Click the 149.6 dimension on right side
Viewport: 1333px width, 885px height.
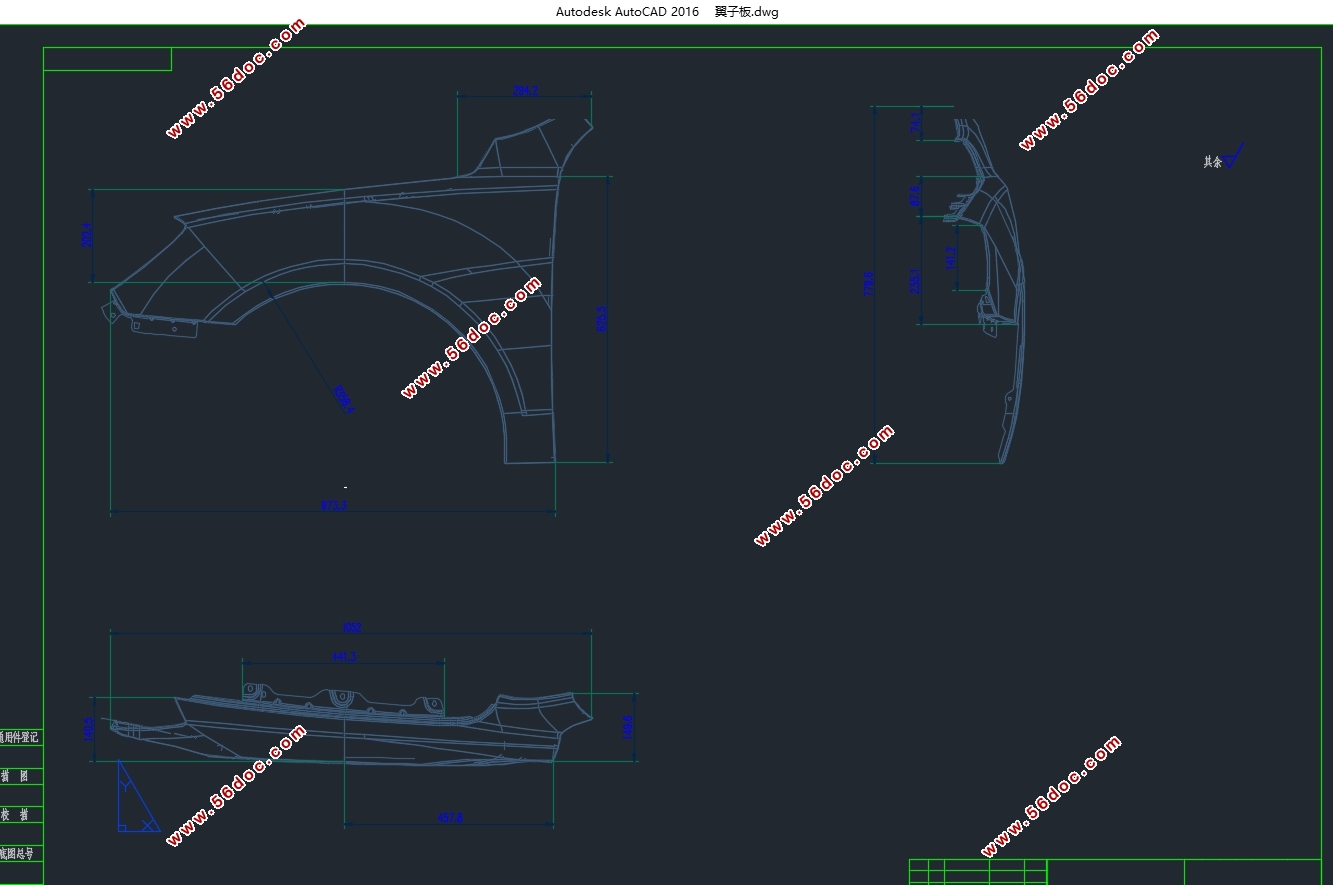628,727
